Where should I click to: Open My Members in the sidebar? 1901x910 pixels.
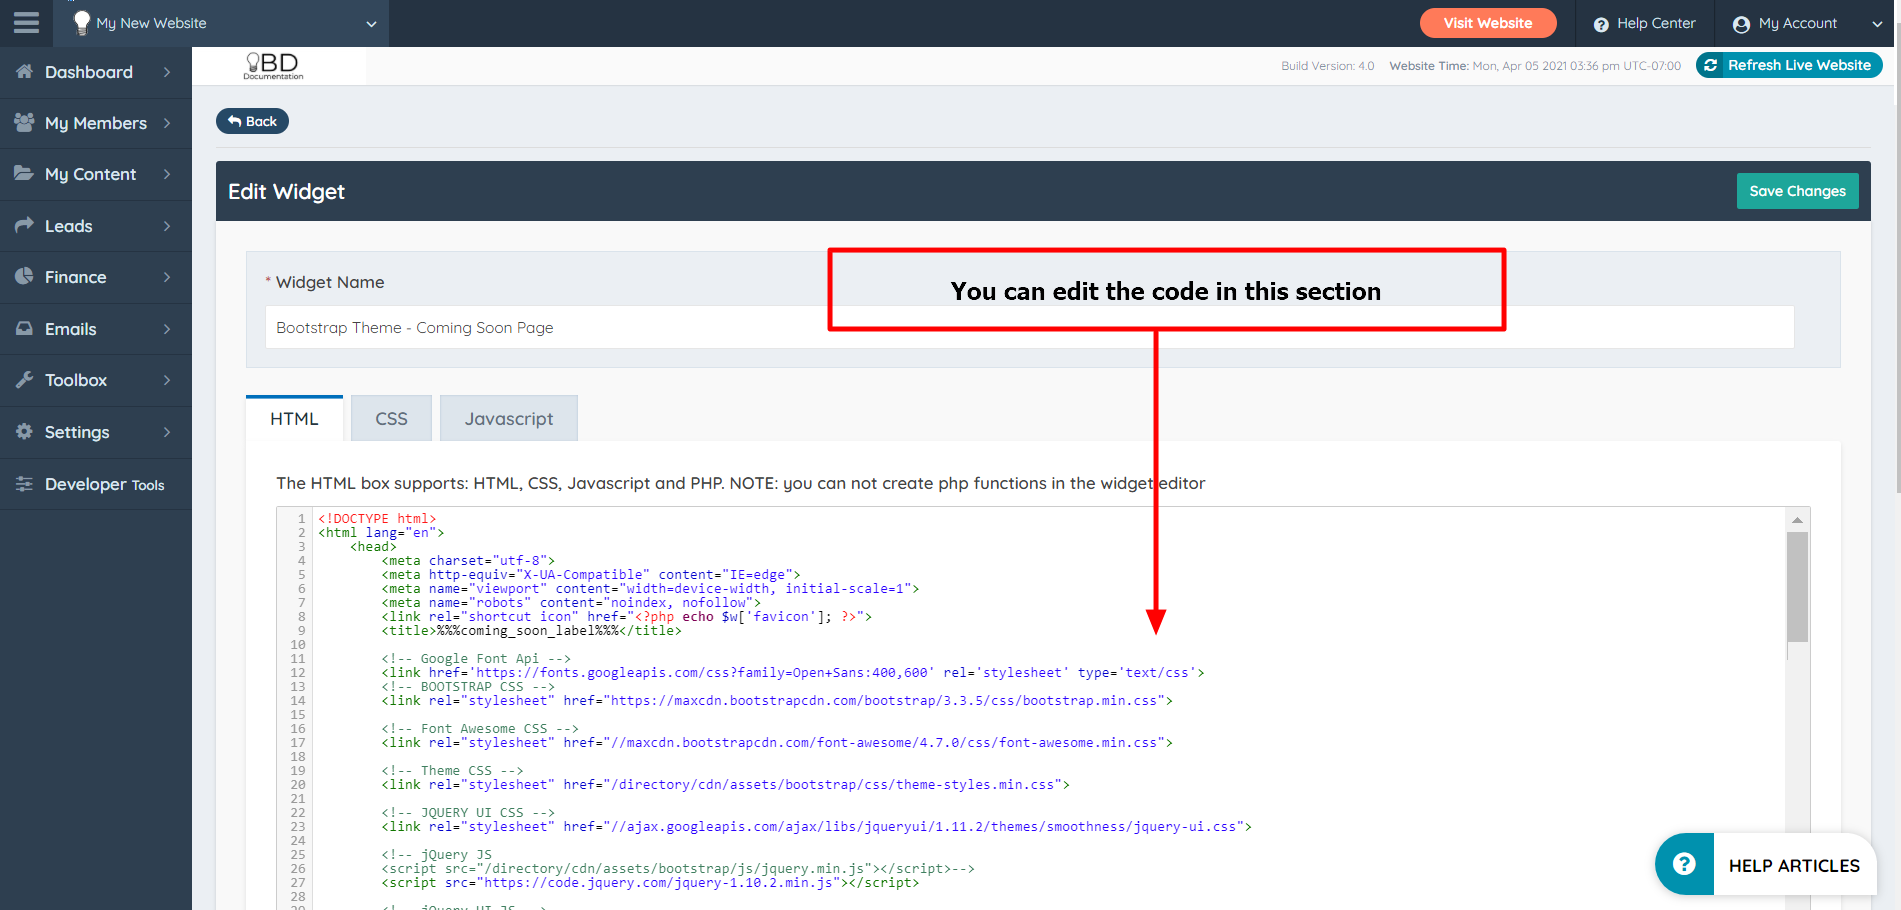96,123
